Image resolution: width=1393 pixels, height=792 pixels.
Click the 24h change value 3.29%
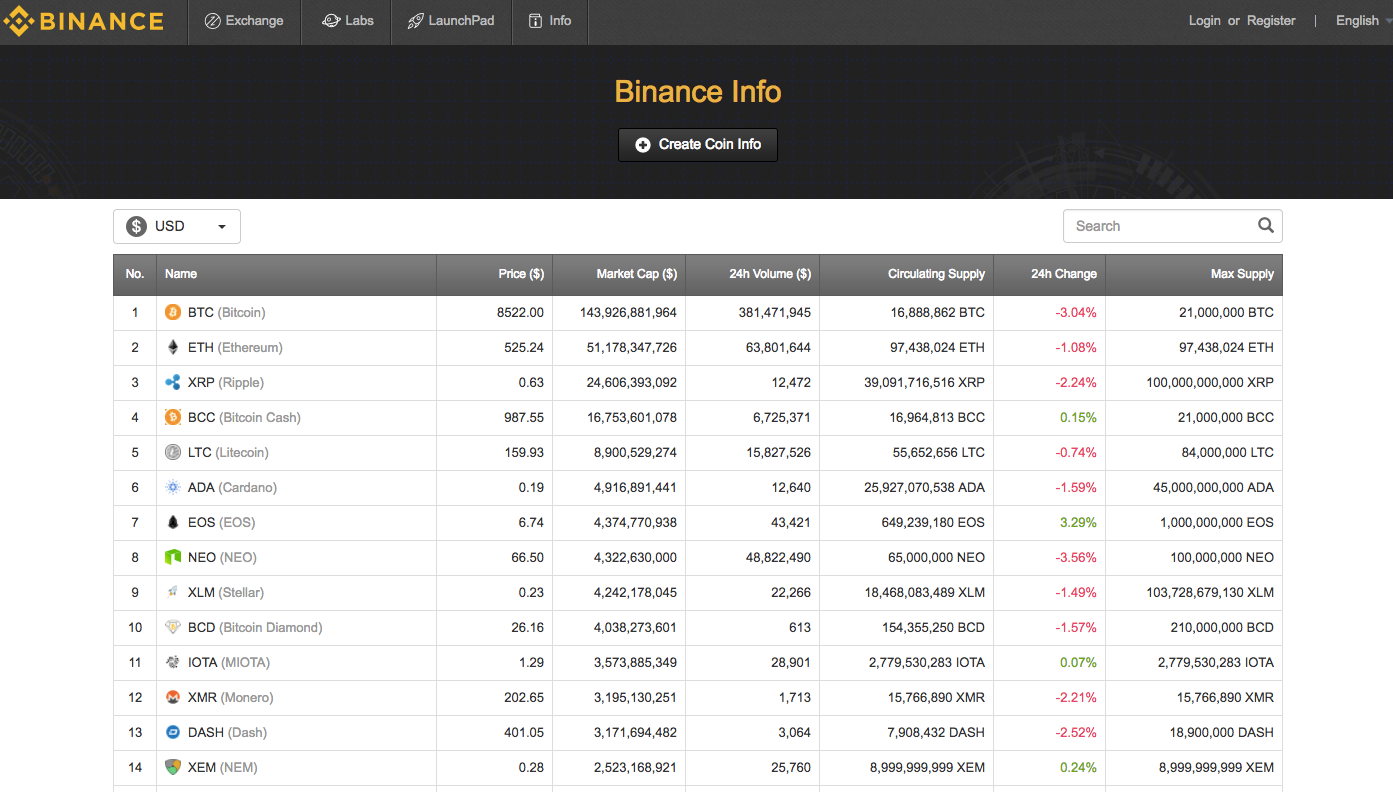click(x=1078, y=523)
